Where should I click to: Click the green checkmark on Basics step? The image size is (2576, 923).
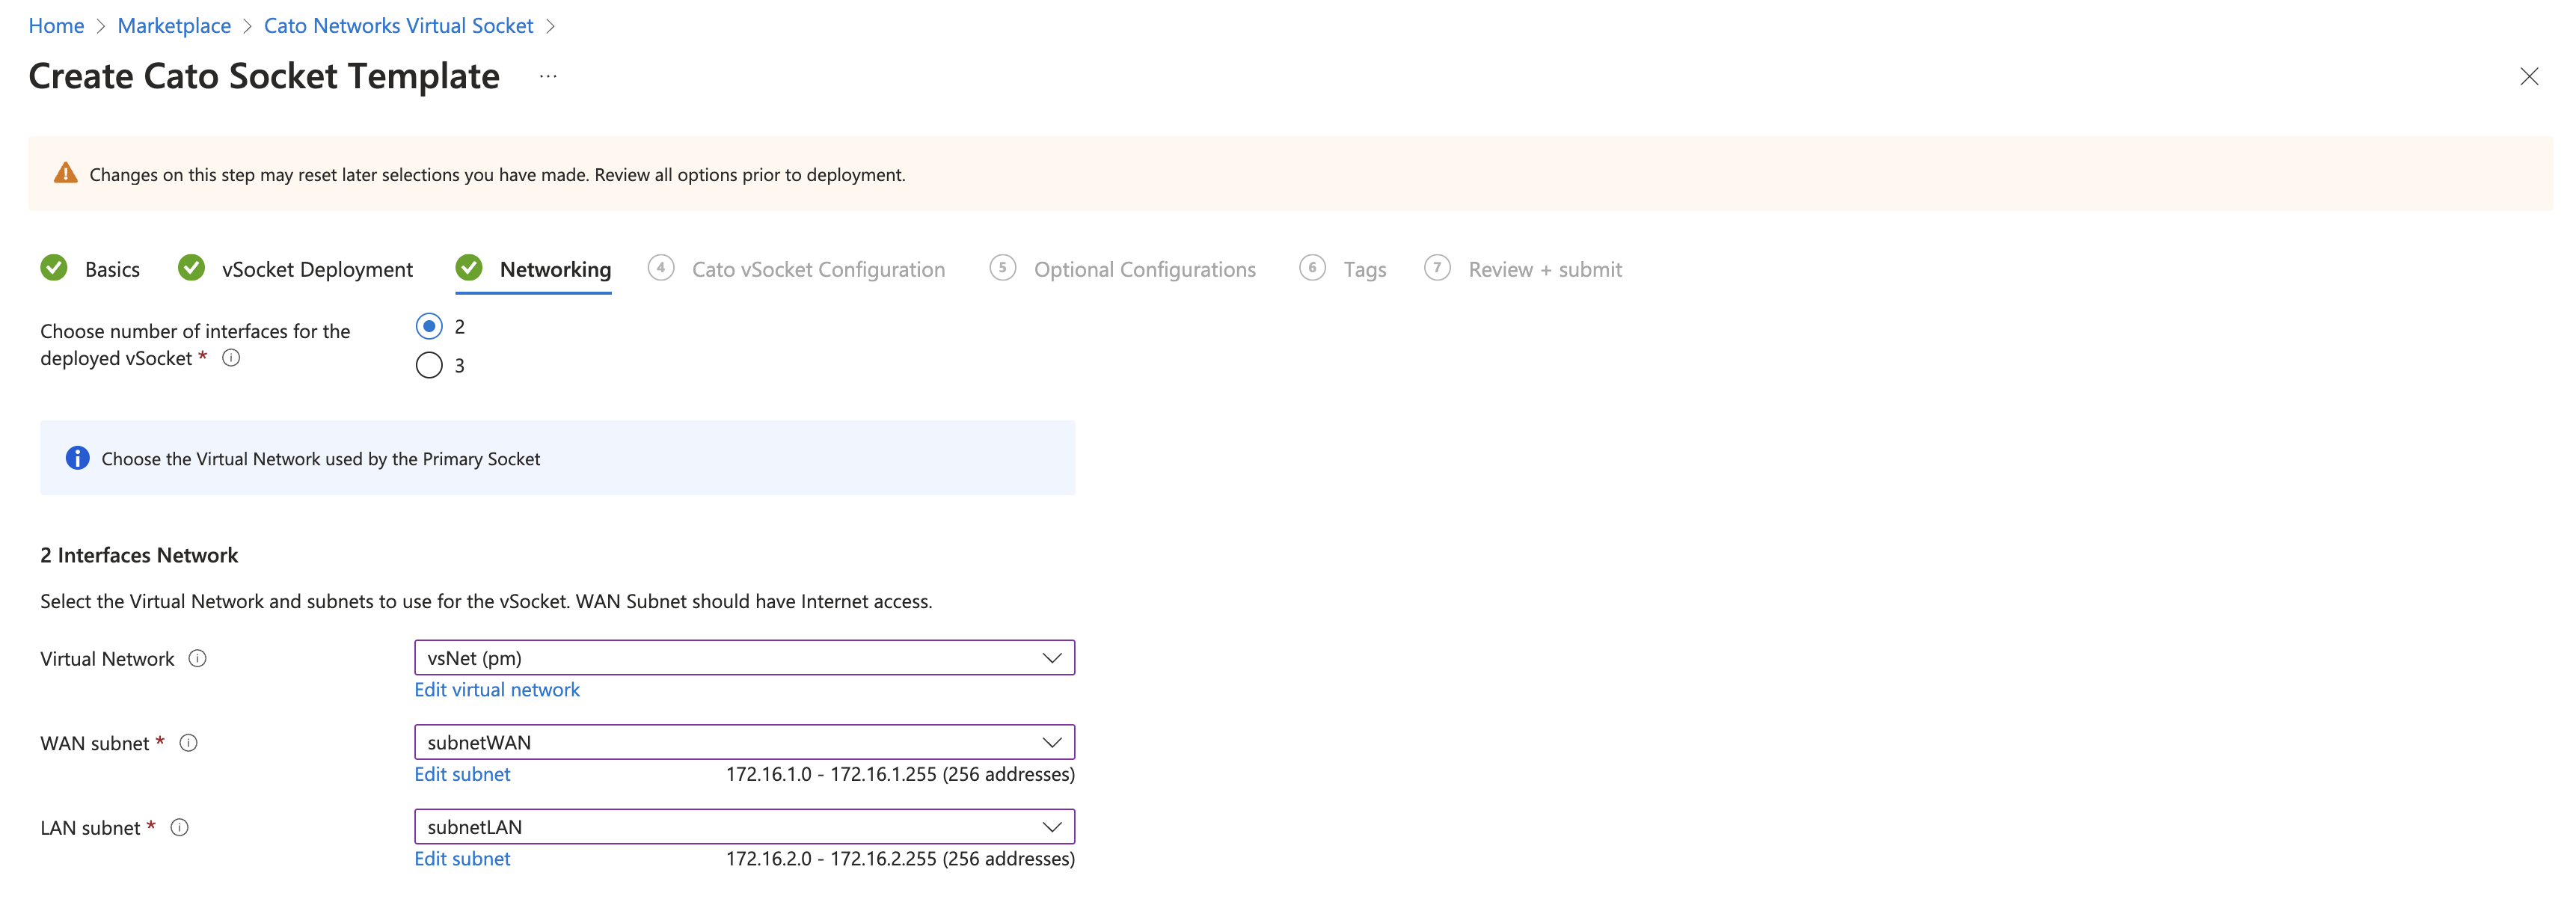pyautogui.click(x=53, y=268)
